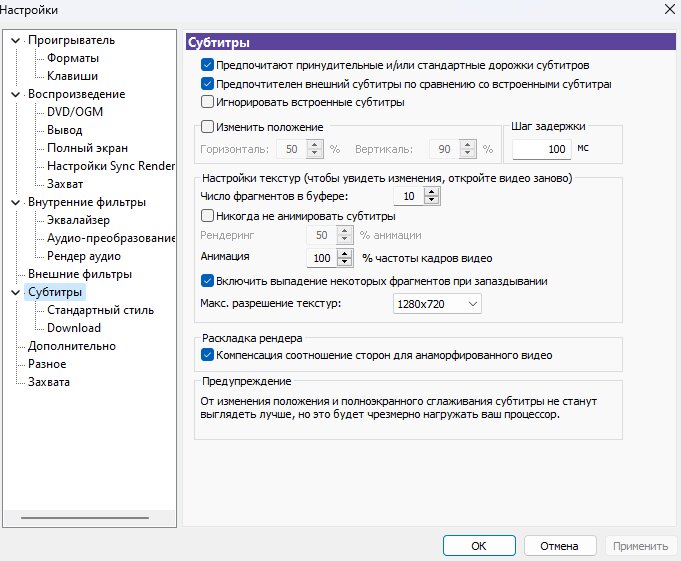Increase Вертикаль position spinner

point(467,145)
